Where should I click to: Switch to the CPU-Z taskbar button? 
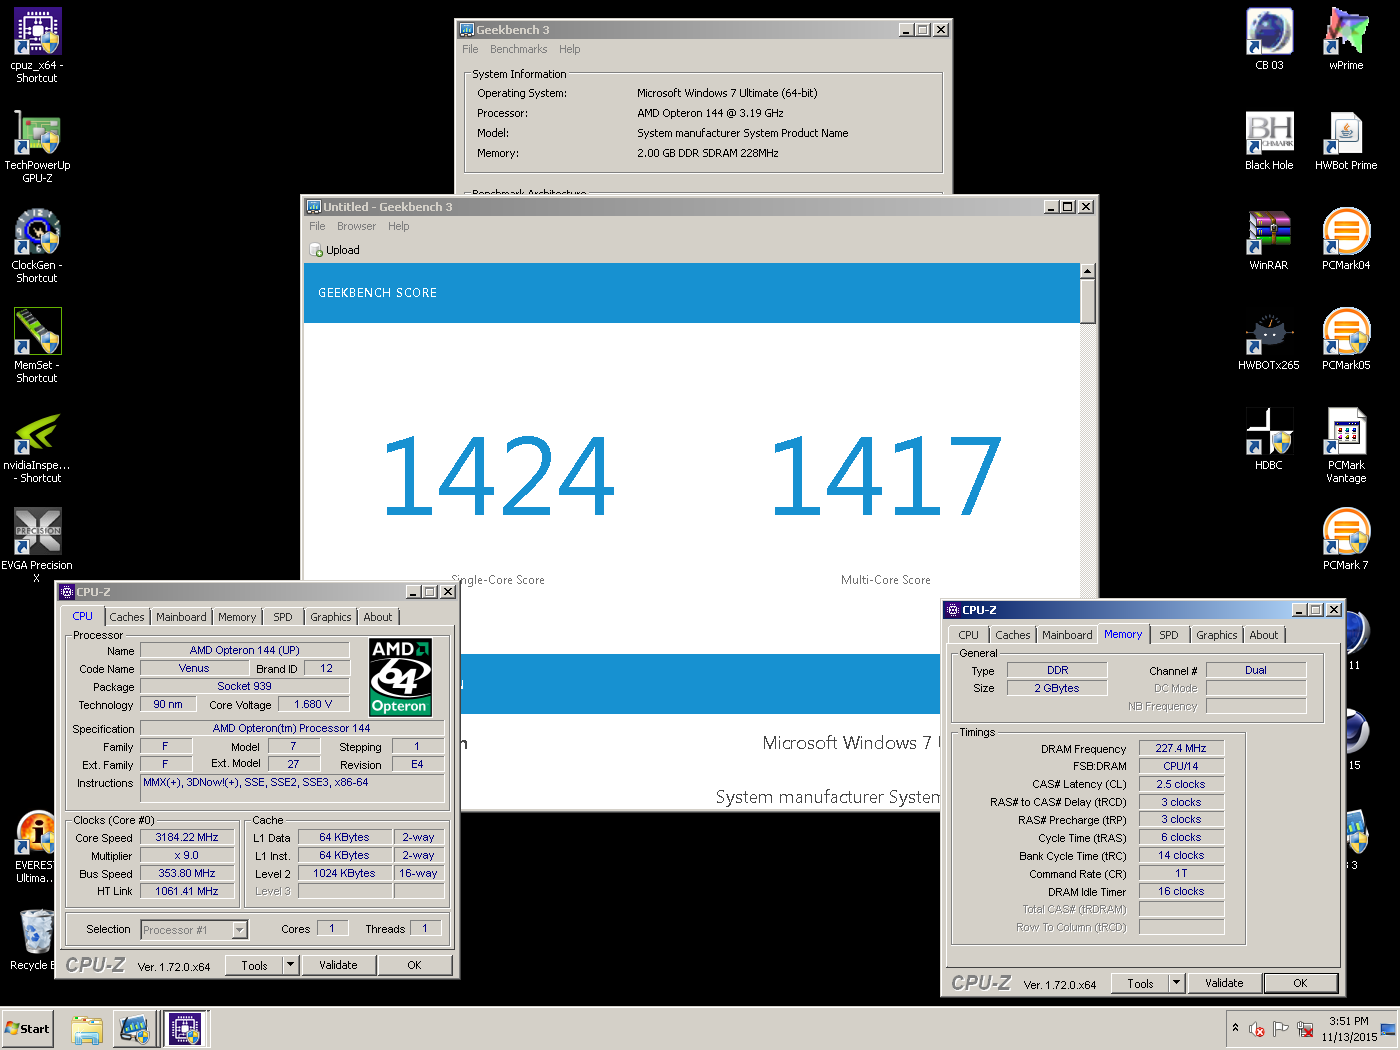(x=185, y=1029)
